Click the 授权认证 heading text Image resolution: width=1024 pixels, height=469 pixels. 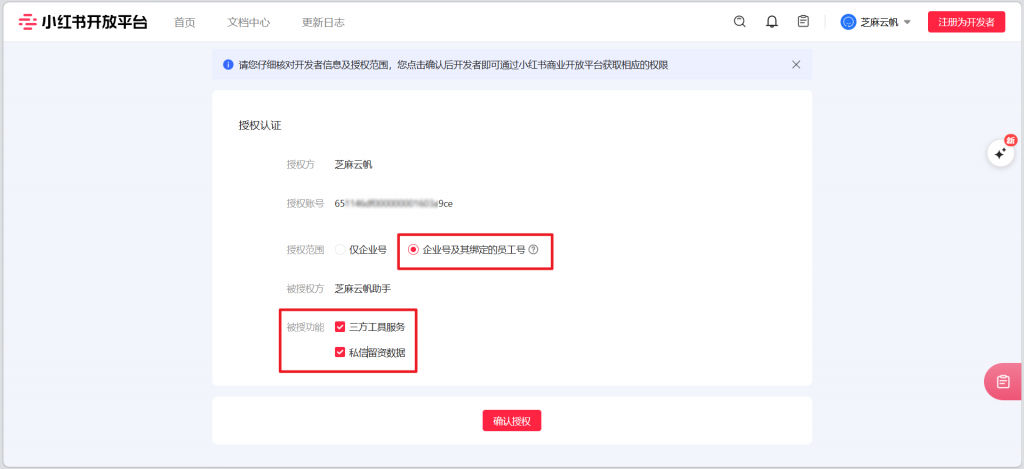260,125
